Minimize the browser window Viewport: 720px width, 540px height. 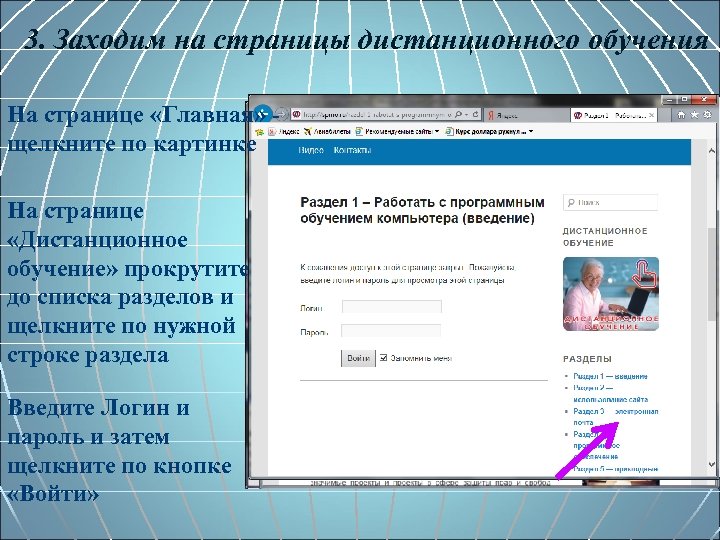670,99
